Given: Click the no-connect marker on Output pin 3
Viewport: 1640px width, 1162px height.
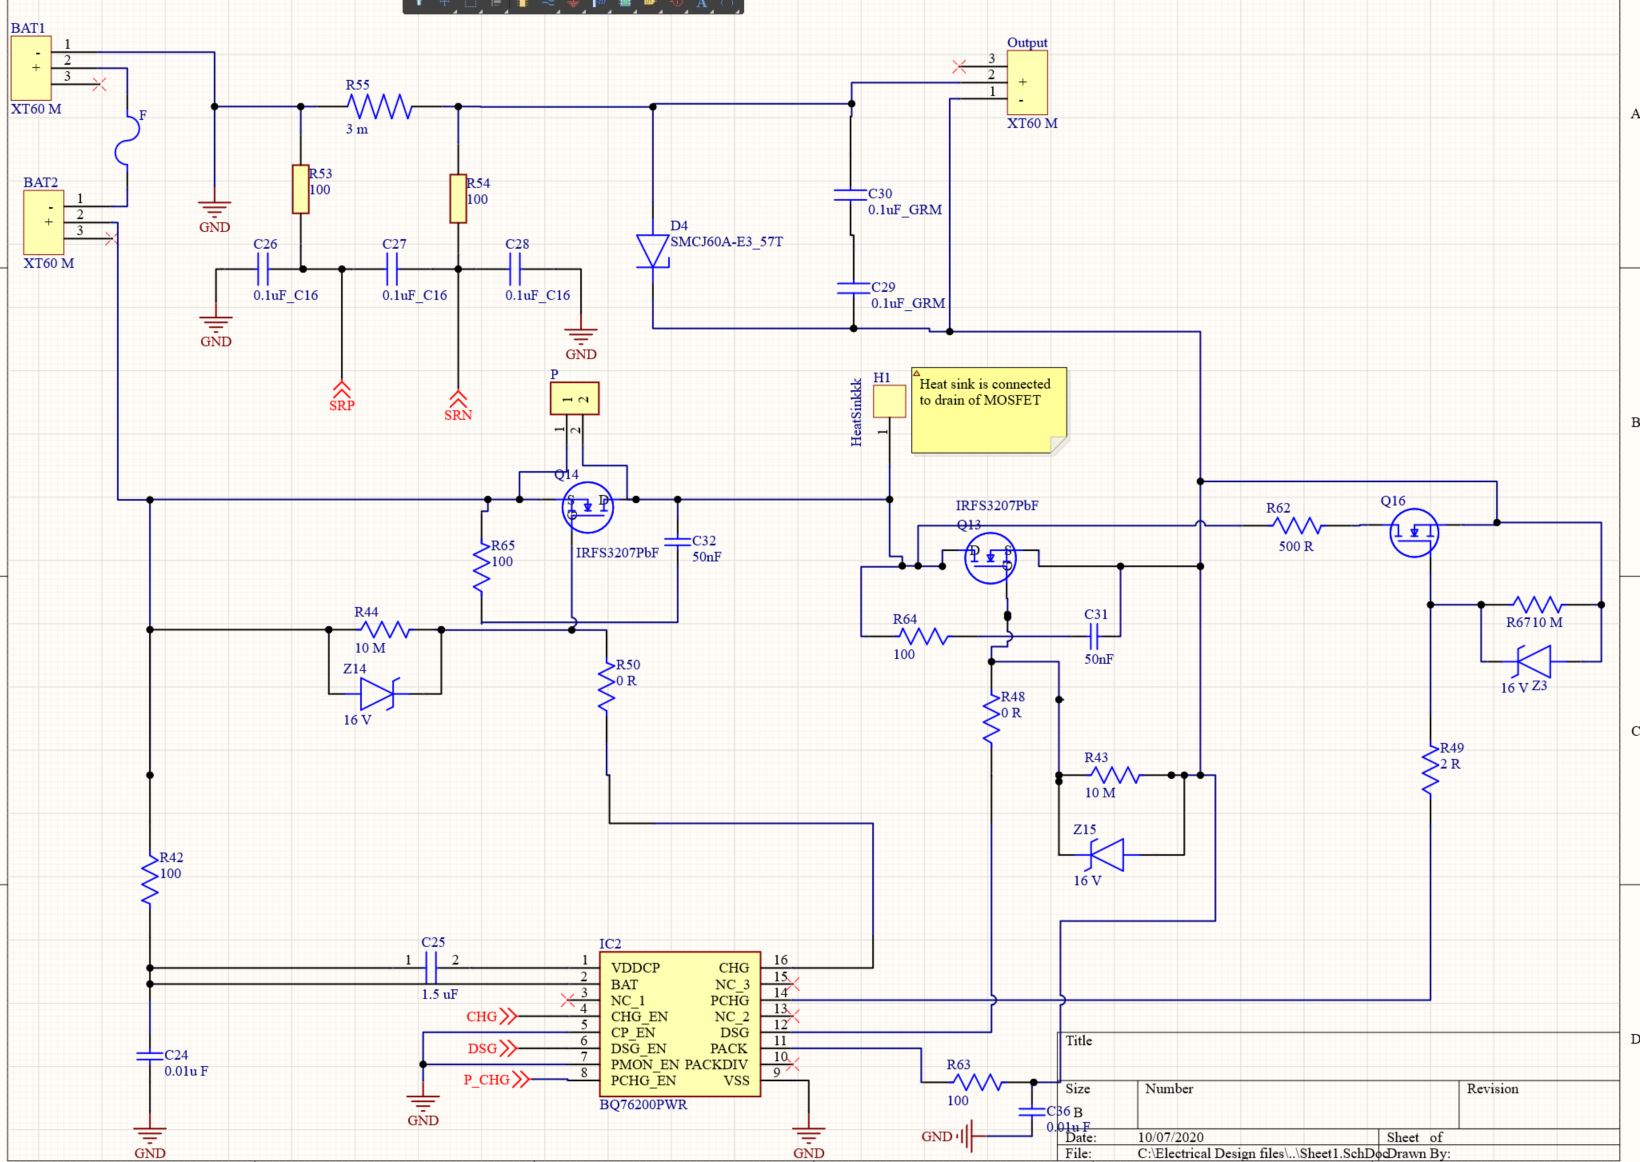Looking at the screenshot, I should coord(960,67).
